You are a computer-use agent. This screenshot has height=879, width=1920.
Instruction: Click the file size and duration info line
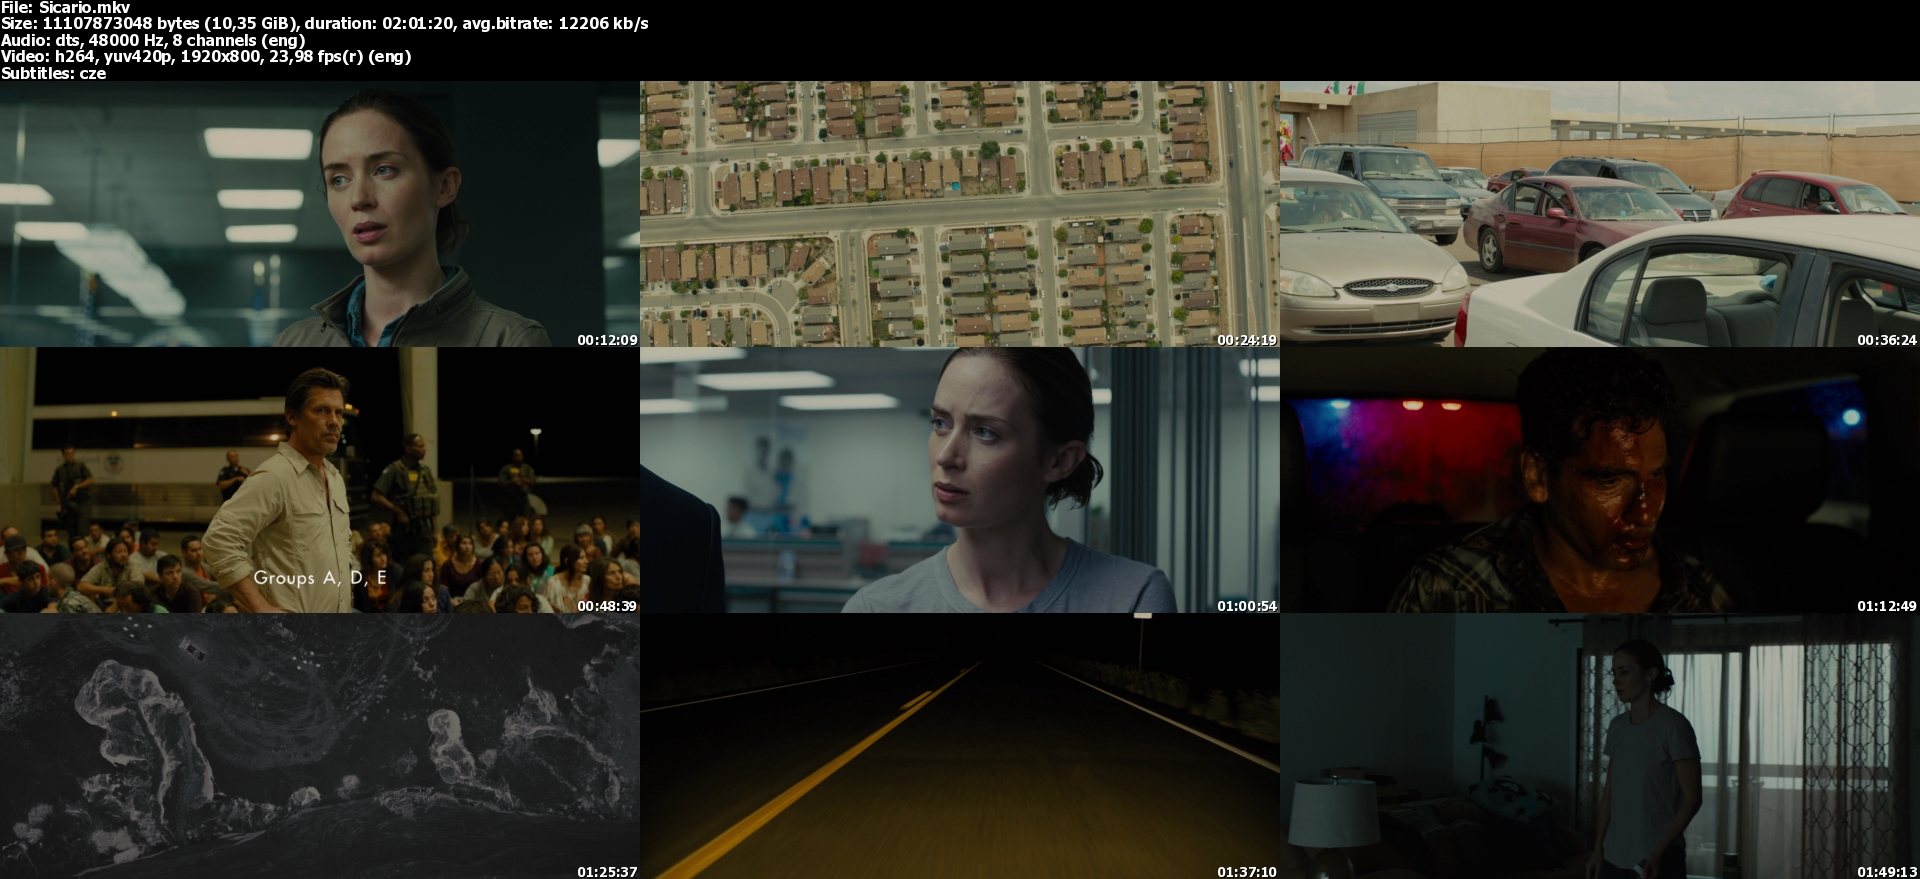click(324, 24)
